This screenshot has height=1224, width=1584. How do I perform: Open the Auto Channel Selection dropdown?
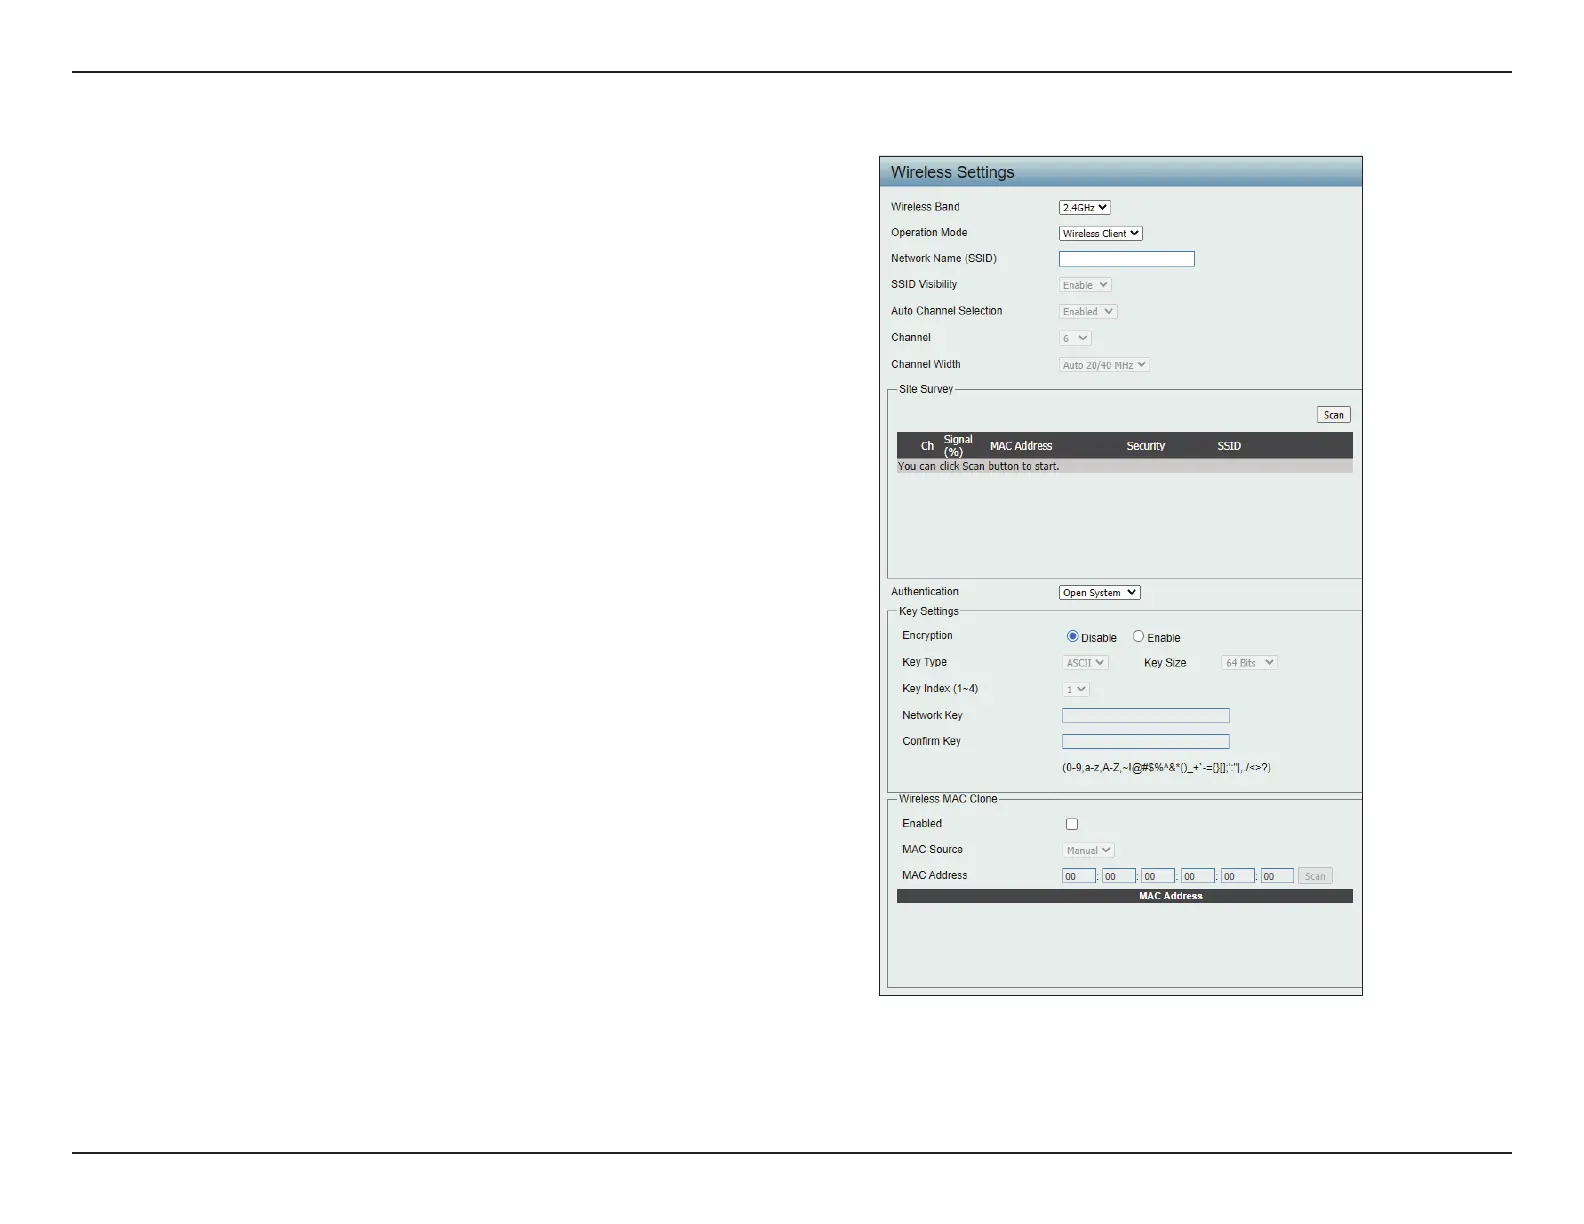(x=1088, y=312)
